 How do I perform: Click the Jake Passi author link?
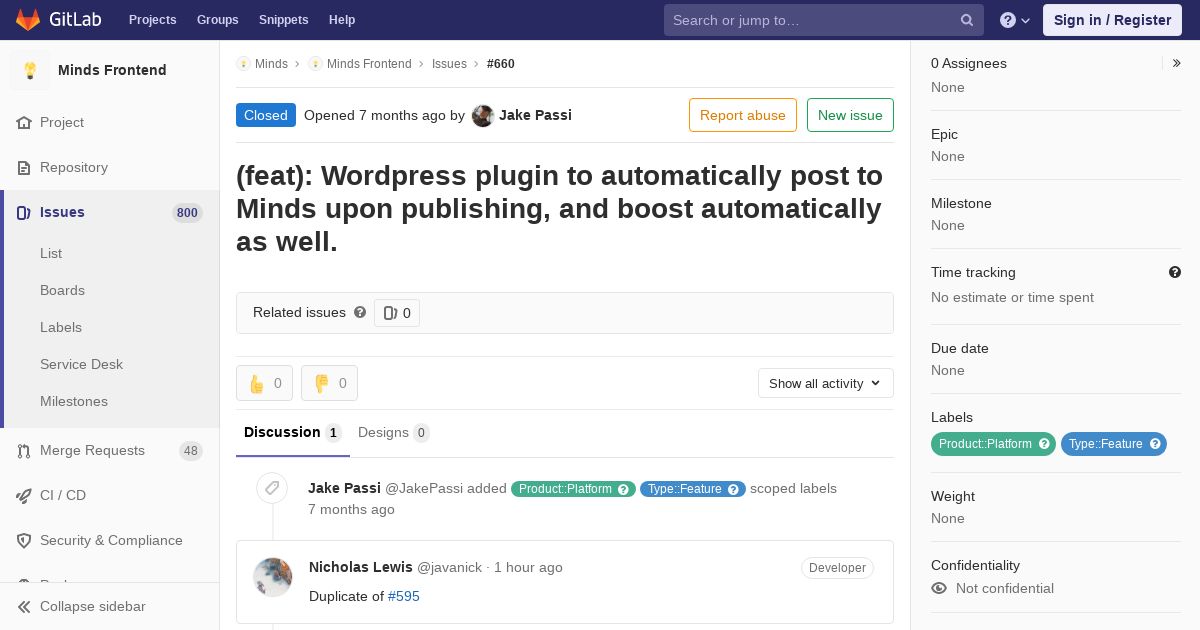[x=535, y=115]
